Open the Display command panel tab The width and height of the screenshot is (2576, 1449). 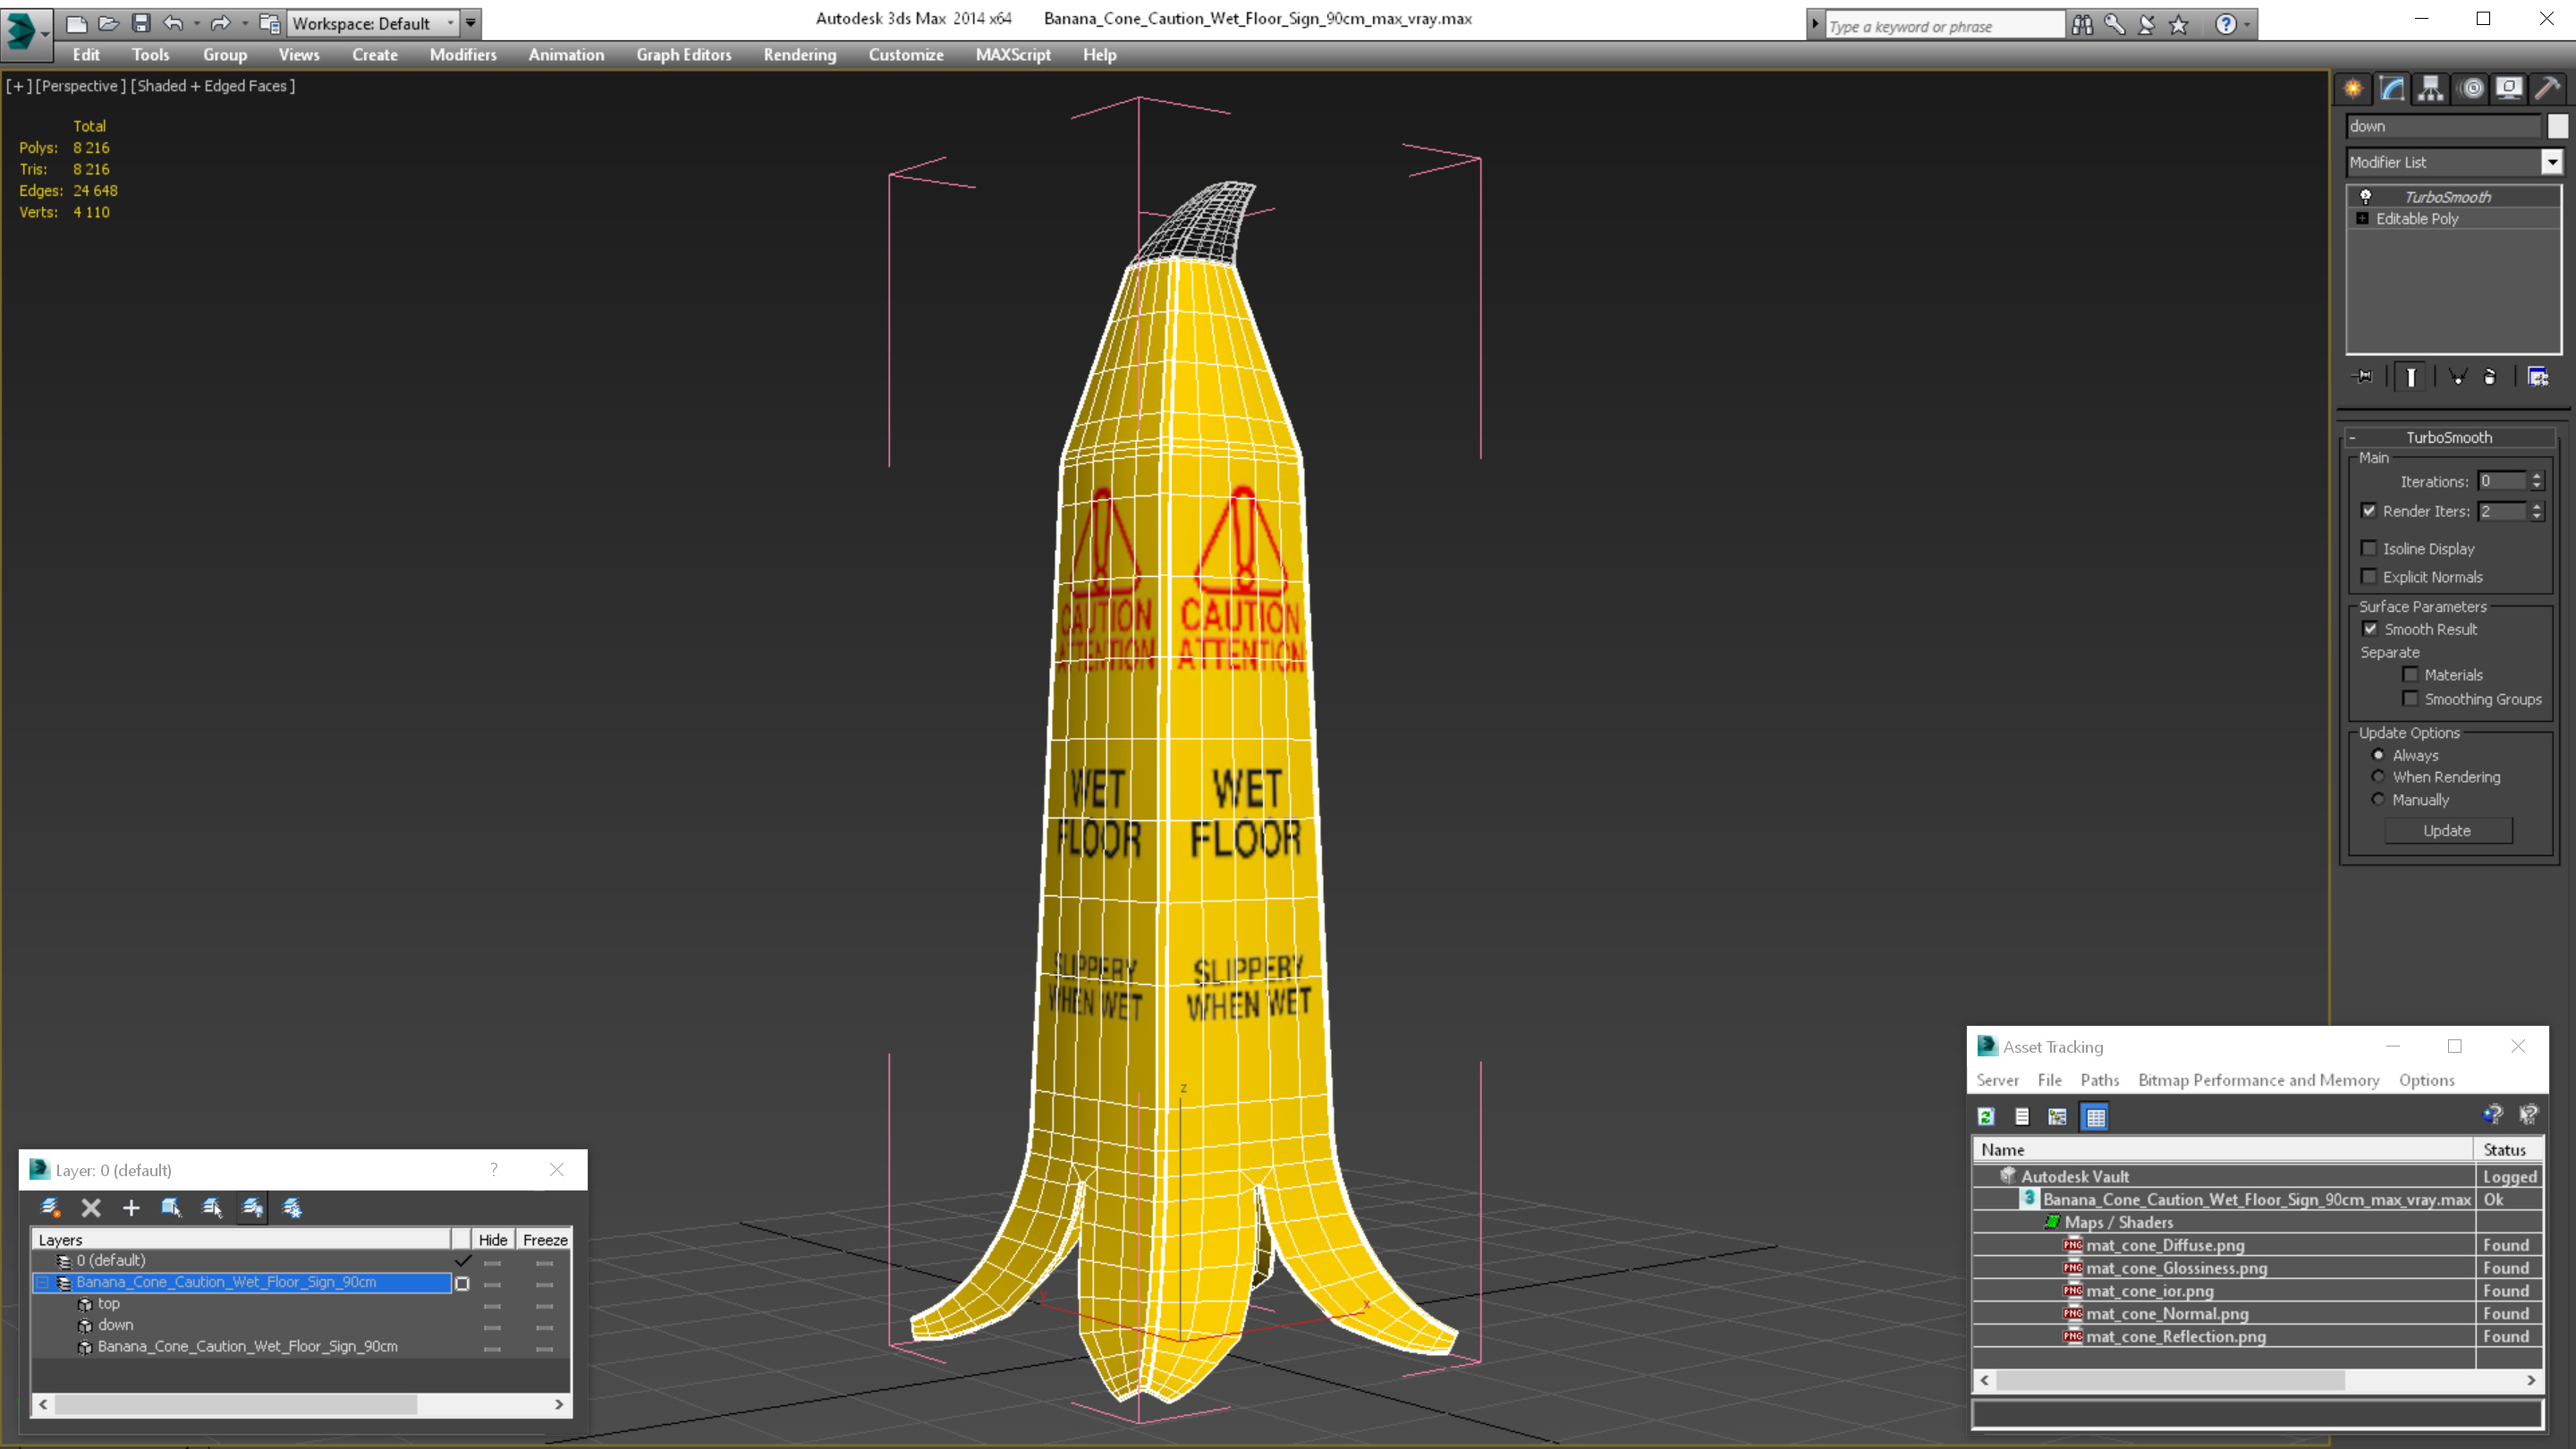pyautogui.click(x=2509, y=89)
